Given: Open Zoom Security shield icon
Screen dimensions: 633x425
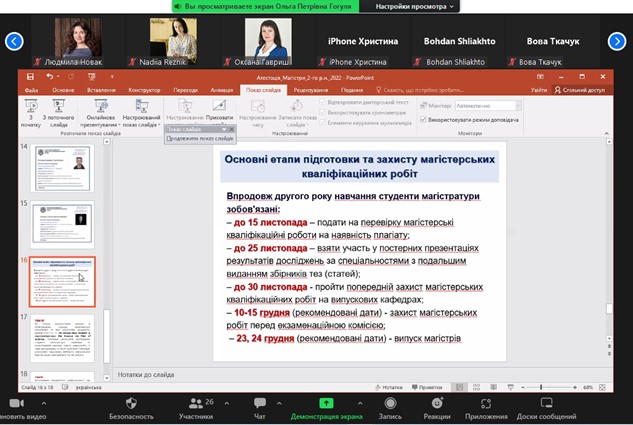Looking at the screenshot, I should [131, 403].
